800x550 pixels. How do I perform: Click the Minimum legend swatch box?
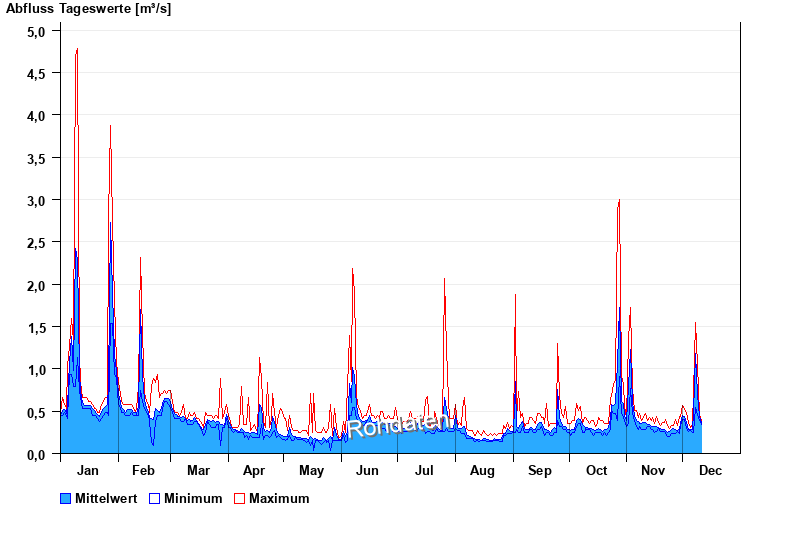click(155, 499)
